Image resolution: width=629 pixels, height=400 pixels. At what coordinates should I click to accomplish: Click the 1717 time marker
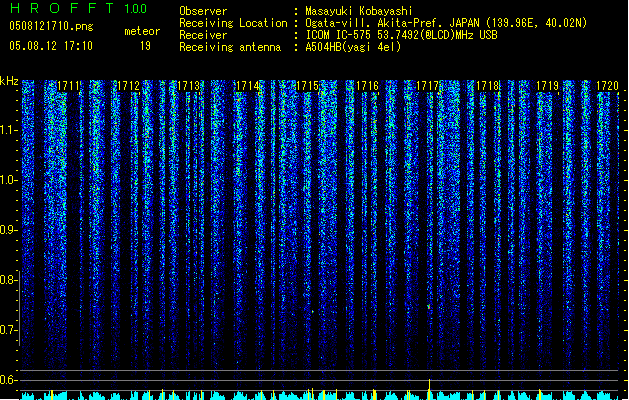[x=428, y=86]
